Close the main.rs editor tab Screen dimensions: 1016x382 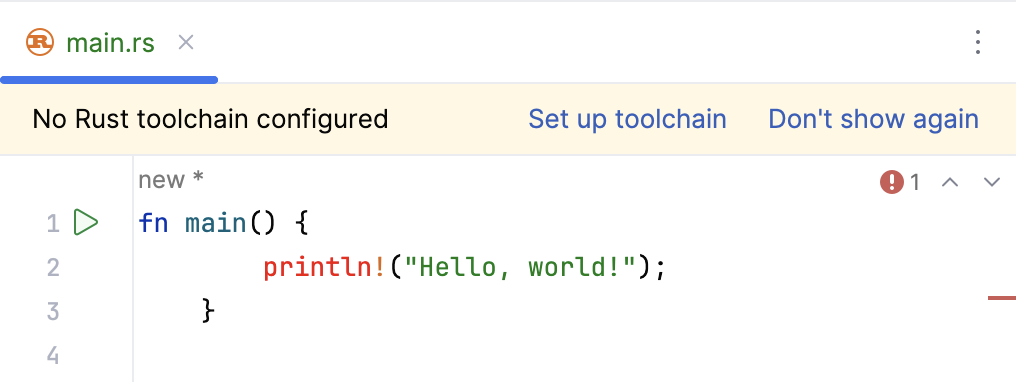click(186, 43)
